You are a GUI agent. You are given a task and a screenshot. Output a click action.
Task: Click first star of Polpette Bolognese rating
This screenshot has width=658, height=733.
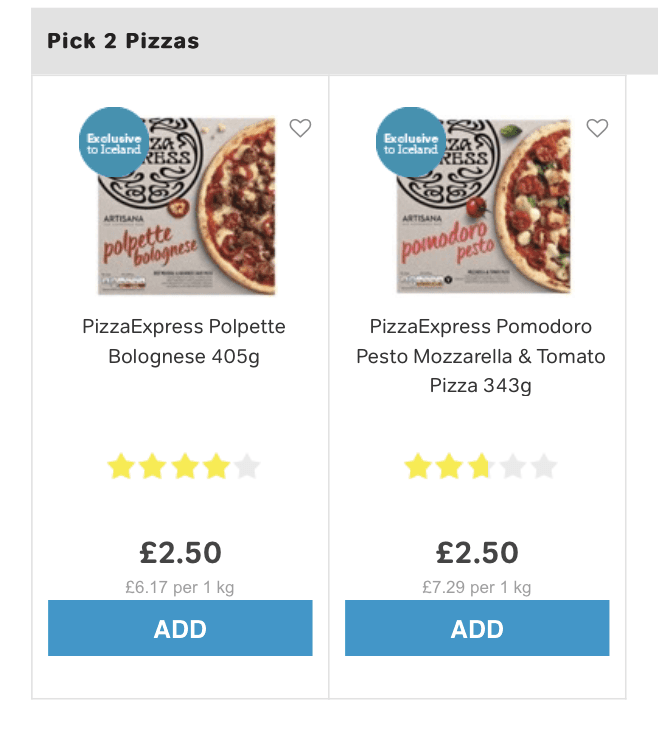coord(120,466)
